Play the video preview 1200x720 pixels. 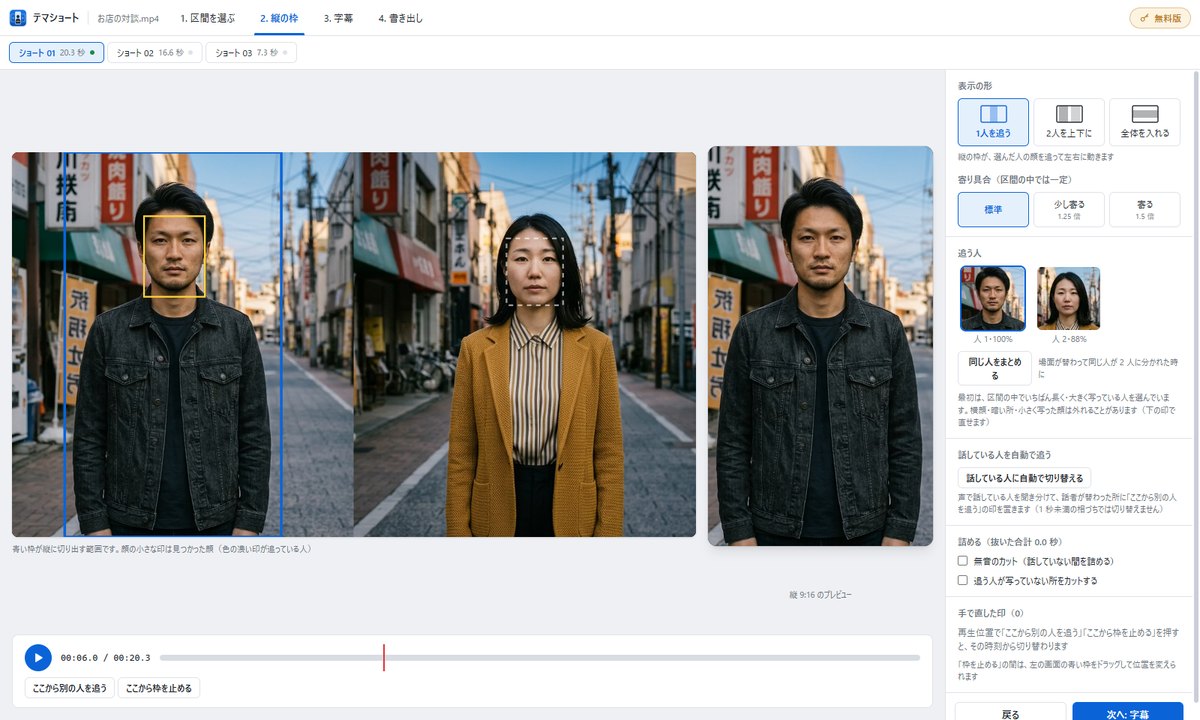pos(37,657)
